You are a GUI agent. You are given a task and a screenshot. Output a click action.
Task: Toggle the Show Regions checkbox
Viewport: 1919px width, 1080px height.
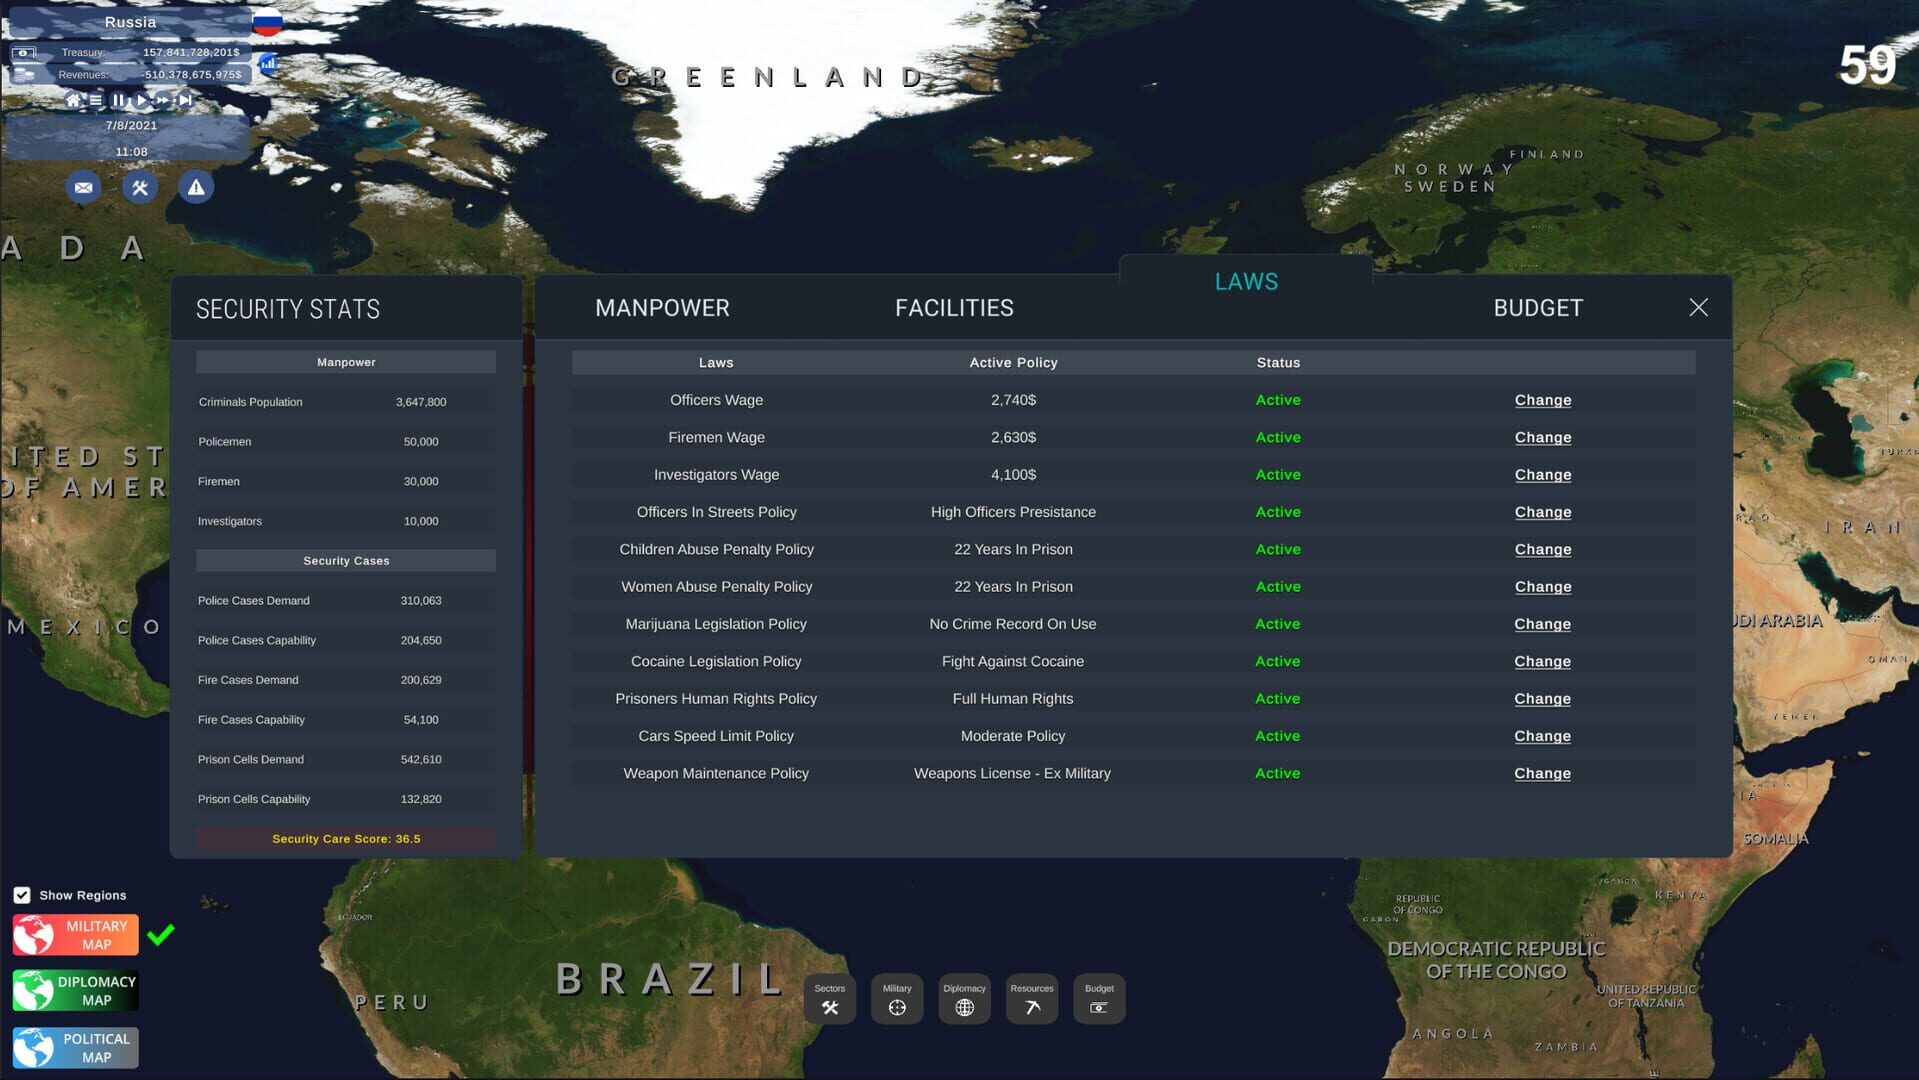pyautogui.click(x=22, y=895)
